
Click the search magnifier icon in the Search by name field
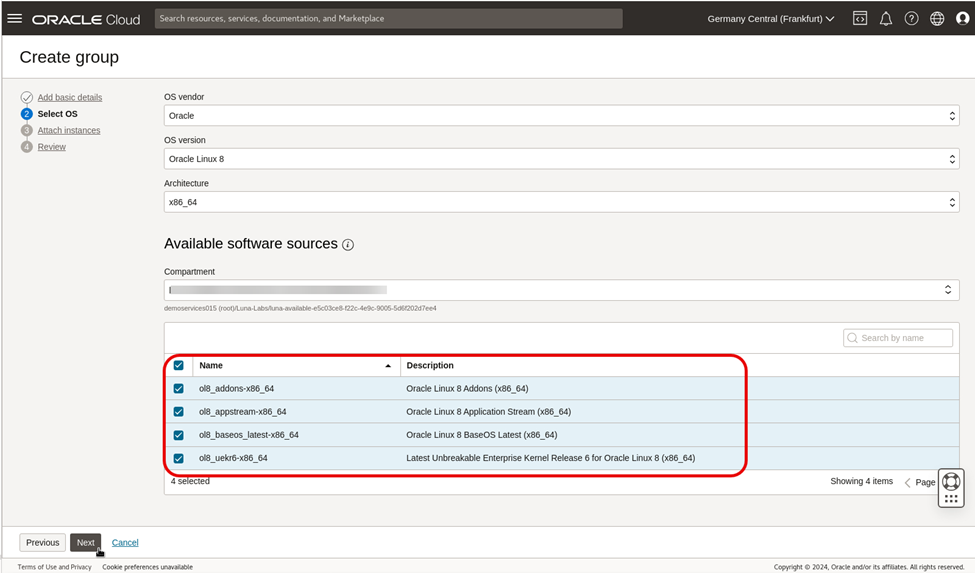(853, 338)
